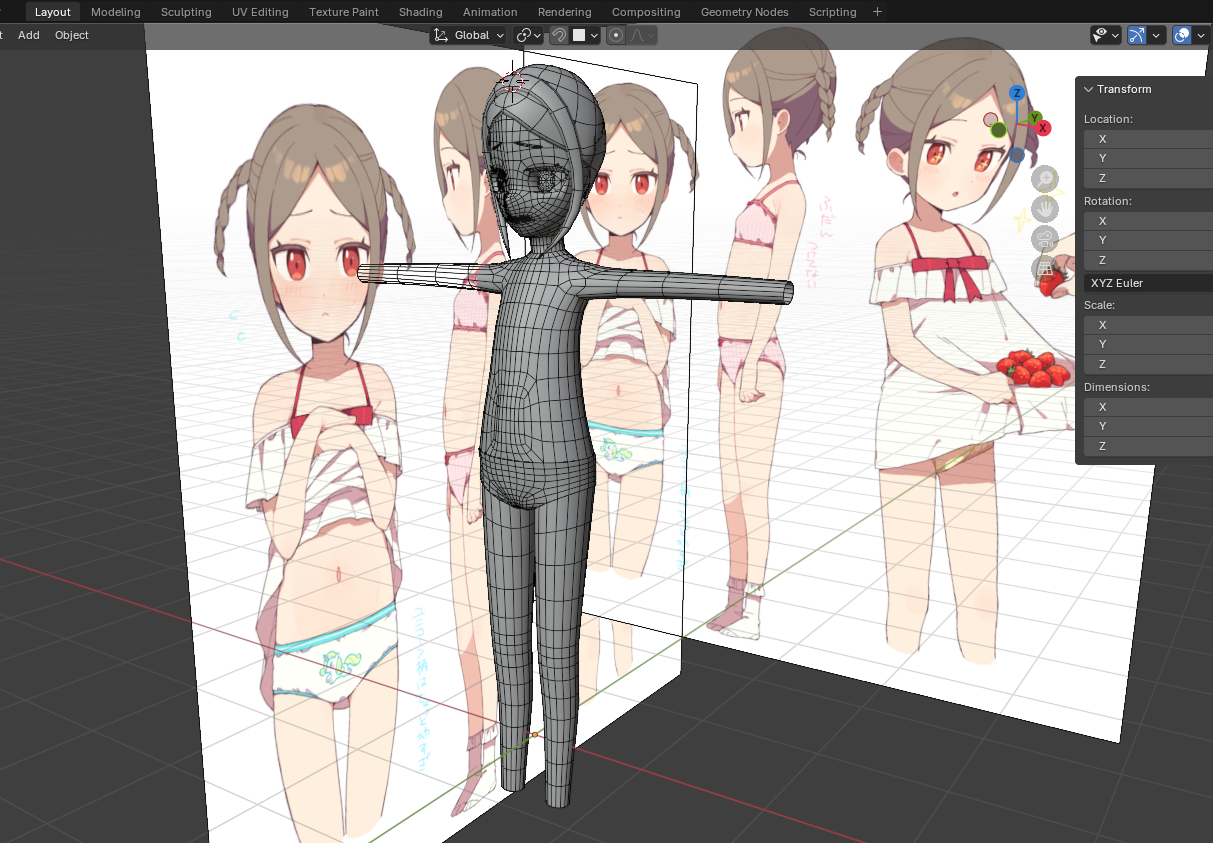Switch to the Geometry Nodes workspace tab
This screenshot has height=843, width=1213.
[745, 12]
